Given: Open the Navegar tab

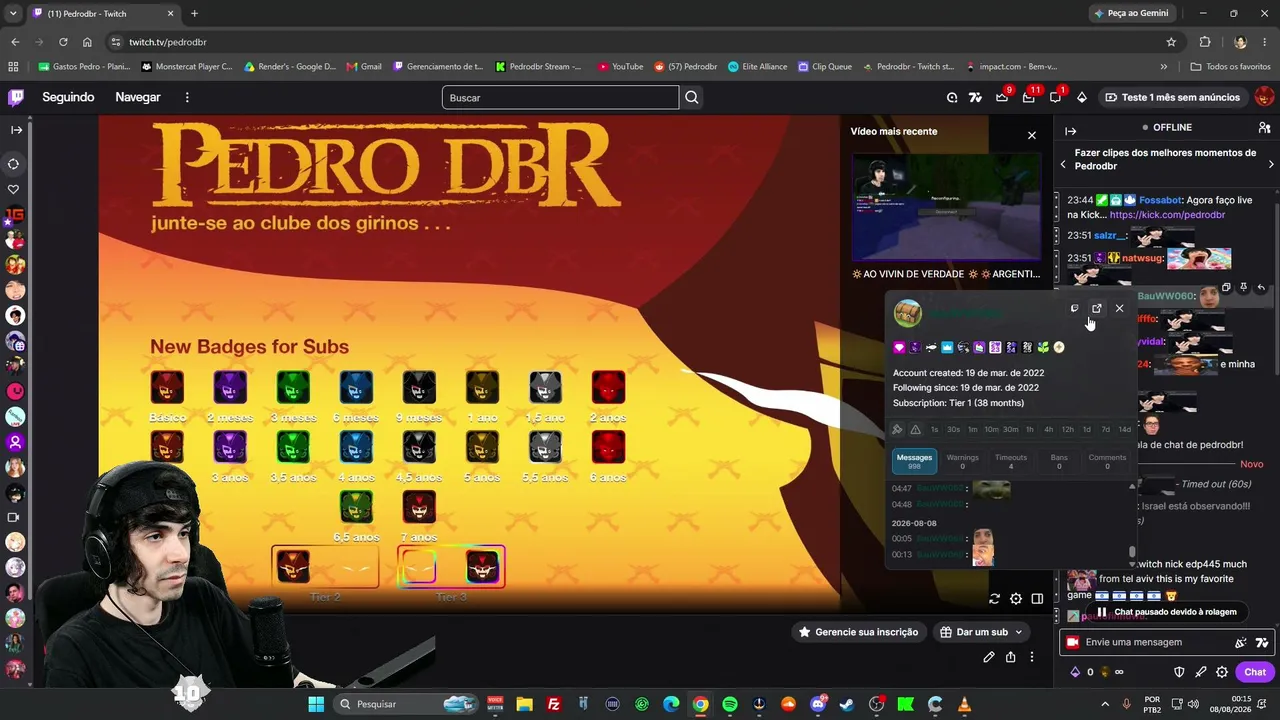Looking at the screenshot, I should pyautogui.click(x=138, y=97).
